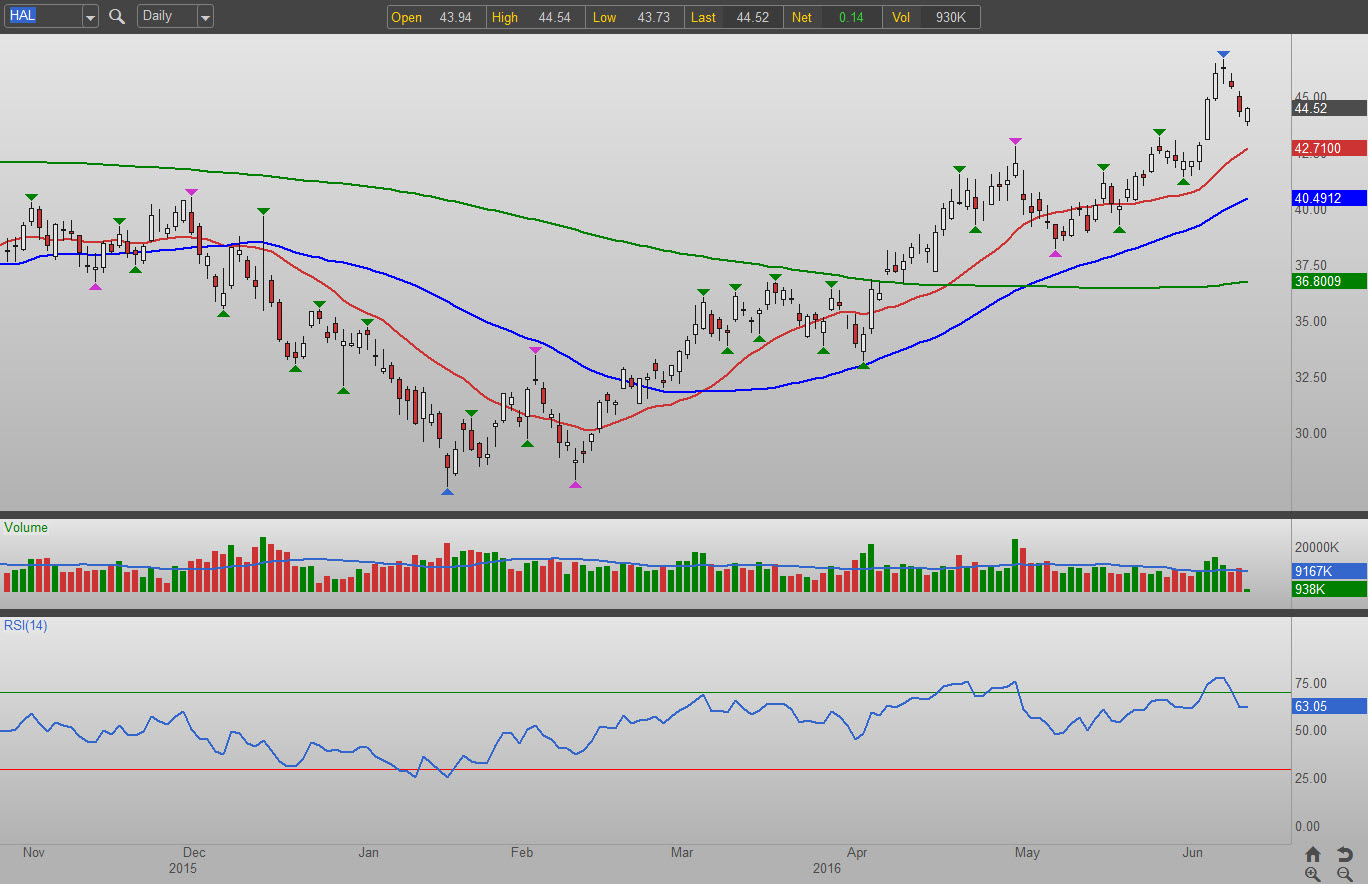This screenshot has height=884, width=1368.
Task: Click the symbol search magnifier icon
Action: pos(117,17)
